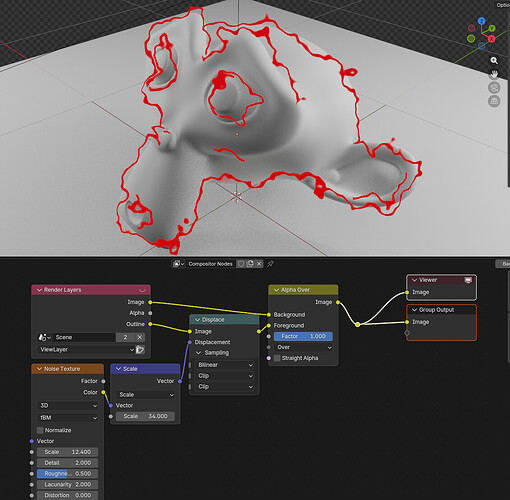The image size is (510, 500).
Task: Open the Over blend type dropdown
Action: [x=304, y=347]
